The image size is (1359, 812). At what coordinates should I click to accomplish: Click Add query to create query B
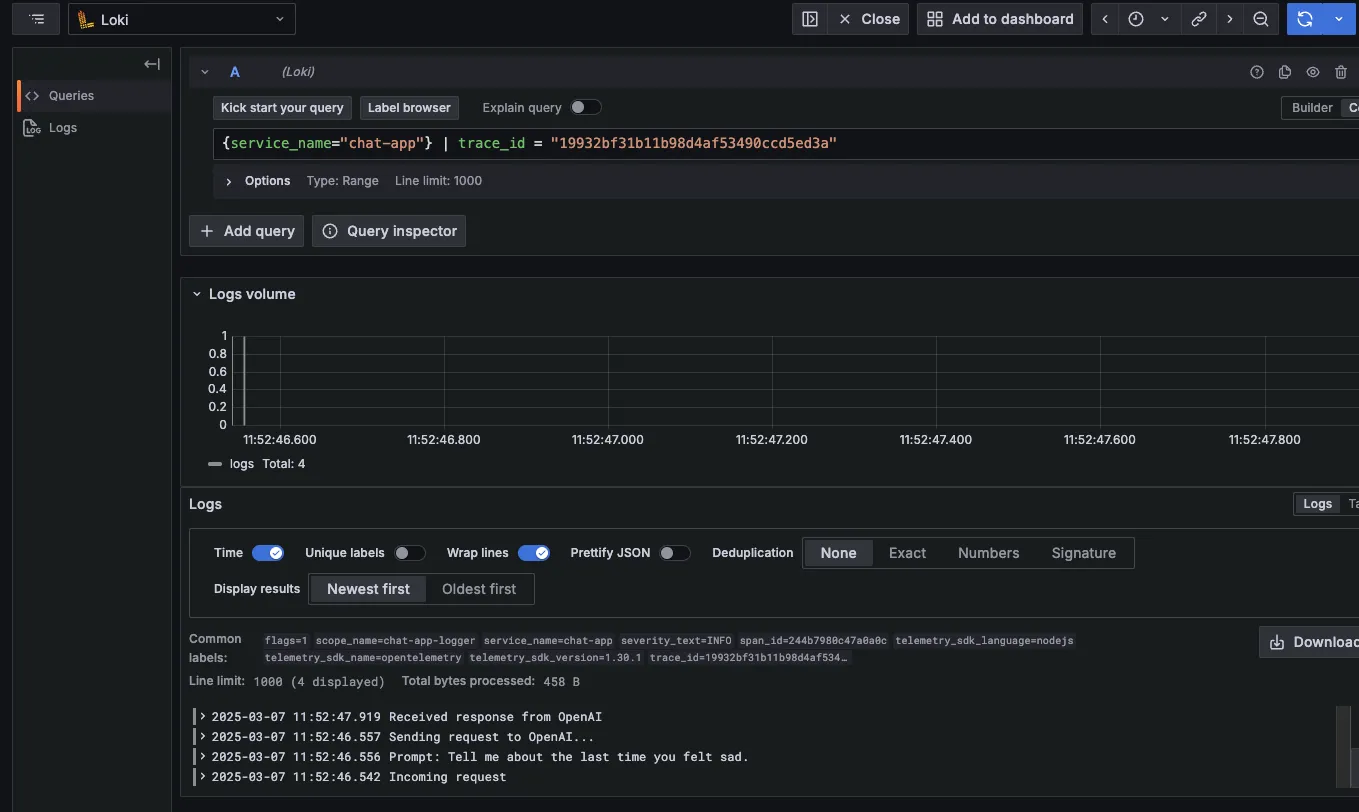point(246,231)
